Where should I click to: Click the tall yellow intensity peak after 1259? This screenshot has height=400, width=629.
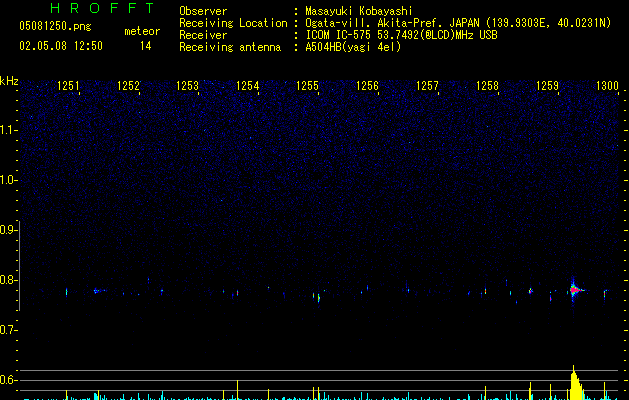tap(576, 383)
